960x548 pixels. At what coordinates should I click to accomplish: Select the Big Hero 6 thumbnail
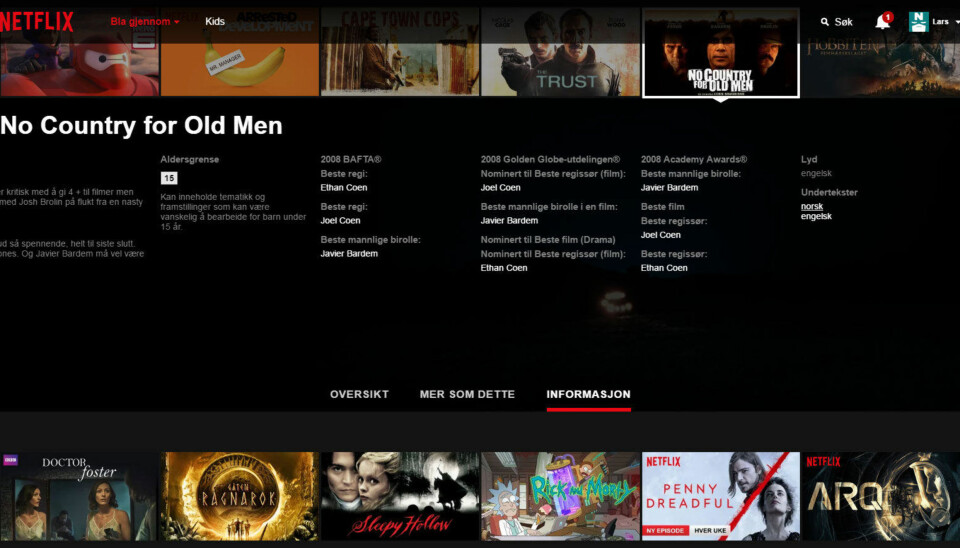click(x=80, y=52)
